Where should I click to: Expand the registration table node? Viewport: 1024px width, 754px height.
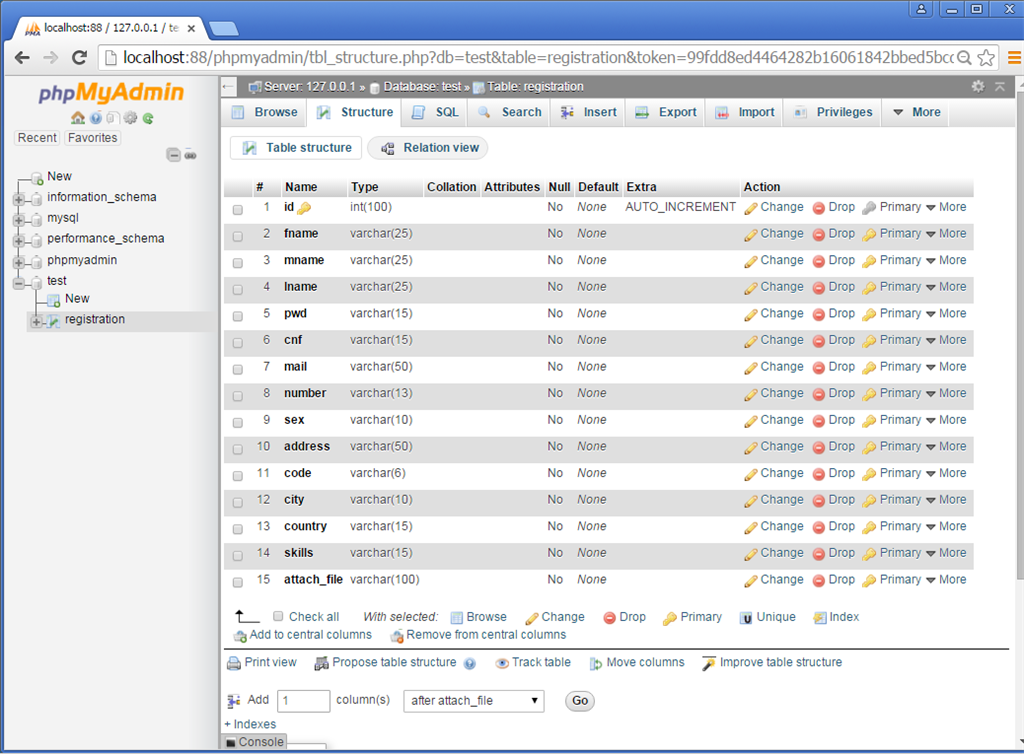[x=37, y=321]
